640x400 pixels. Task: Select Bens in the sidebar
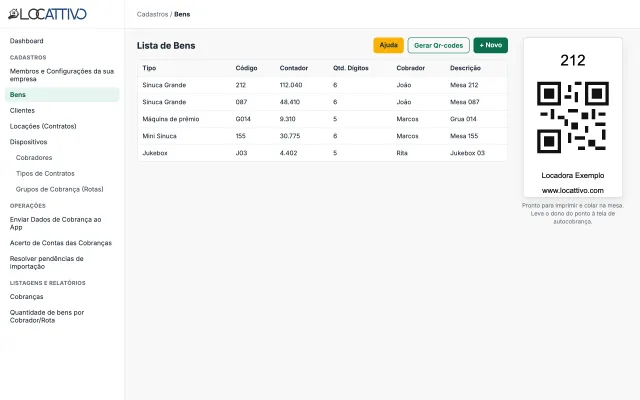[62, 94]
